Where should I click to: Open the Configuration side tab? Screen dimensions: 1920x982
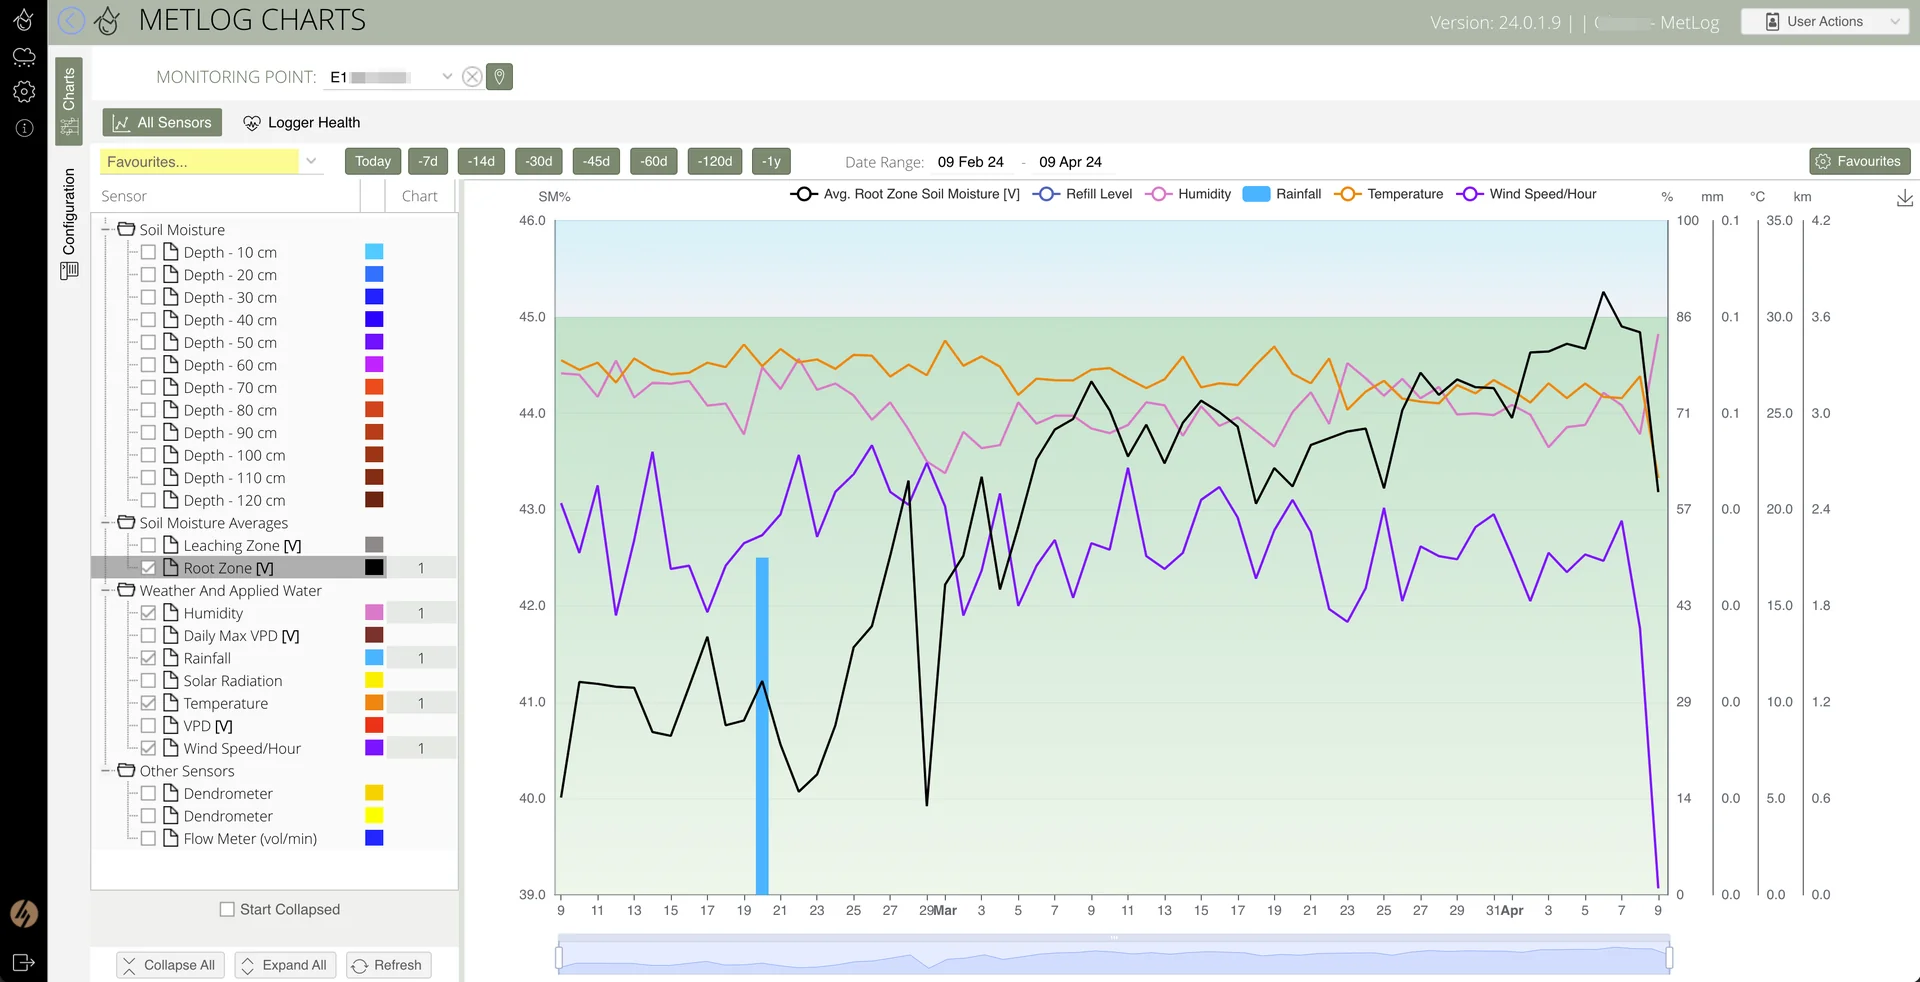click(69, 224)
